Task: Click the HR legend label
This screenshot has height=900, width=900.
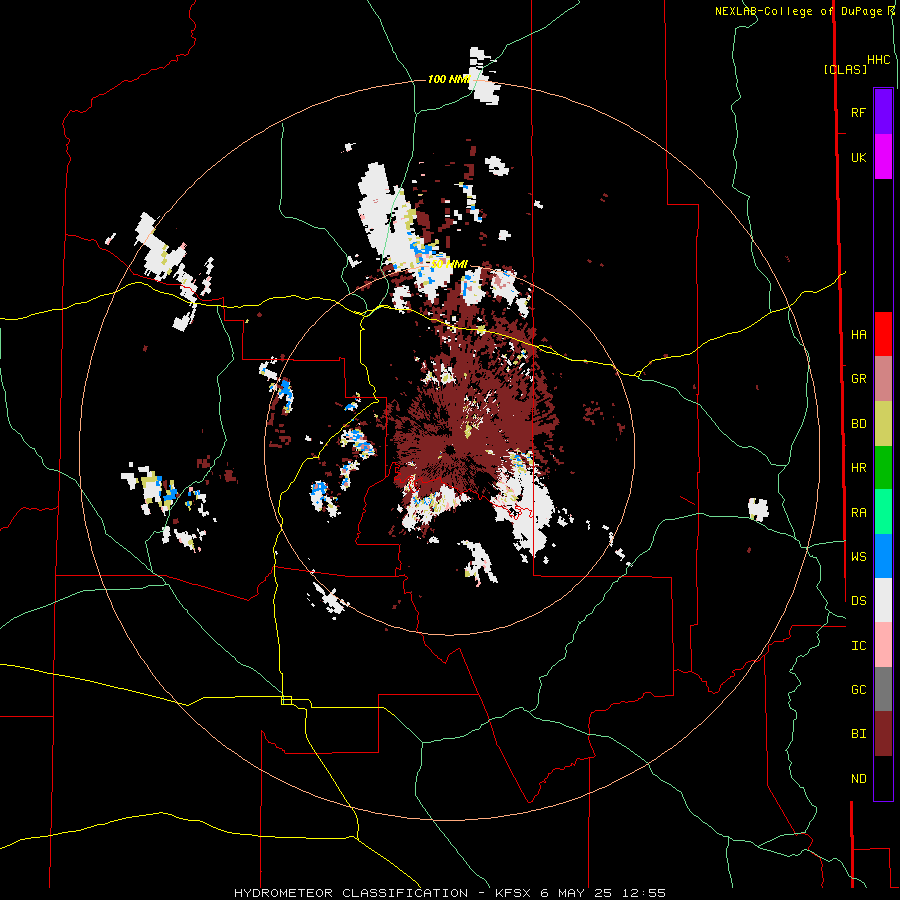Action: coord(858,468)
